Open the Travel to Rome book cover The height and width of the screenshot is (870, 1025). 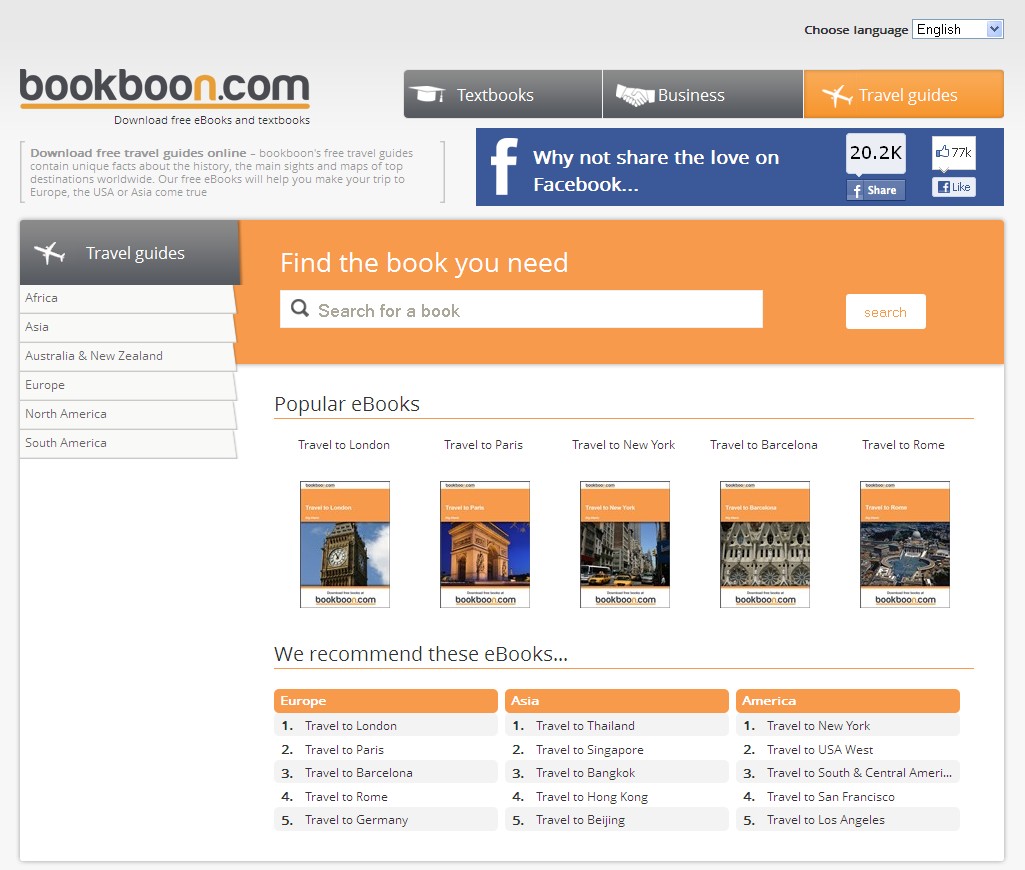904,544
